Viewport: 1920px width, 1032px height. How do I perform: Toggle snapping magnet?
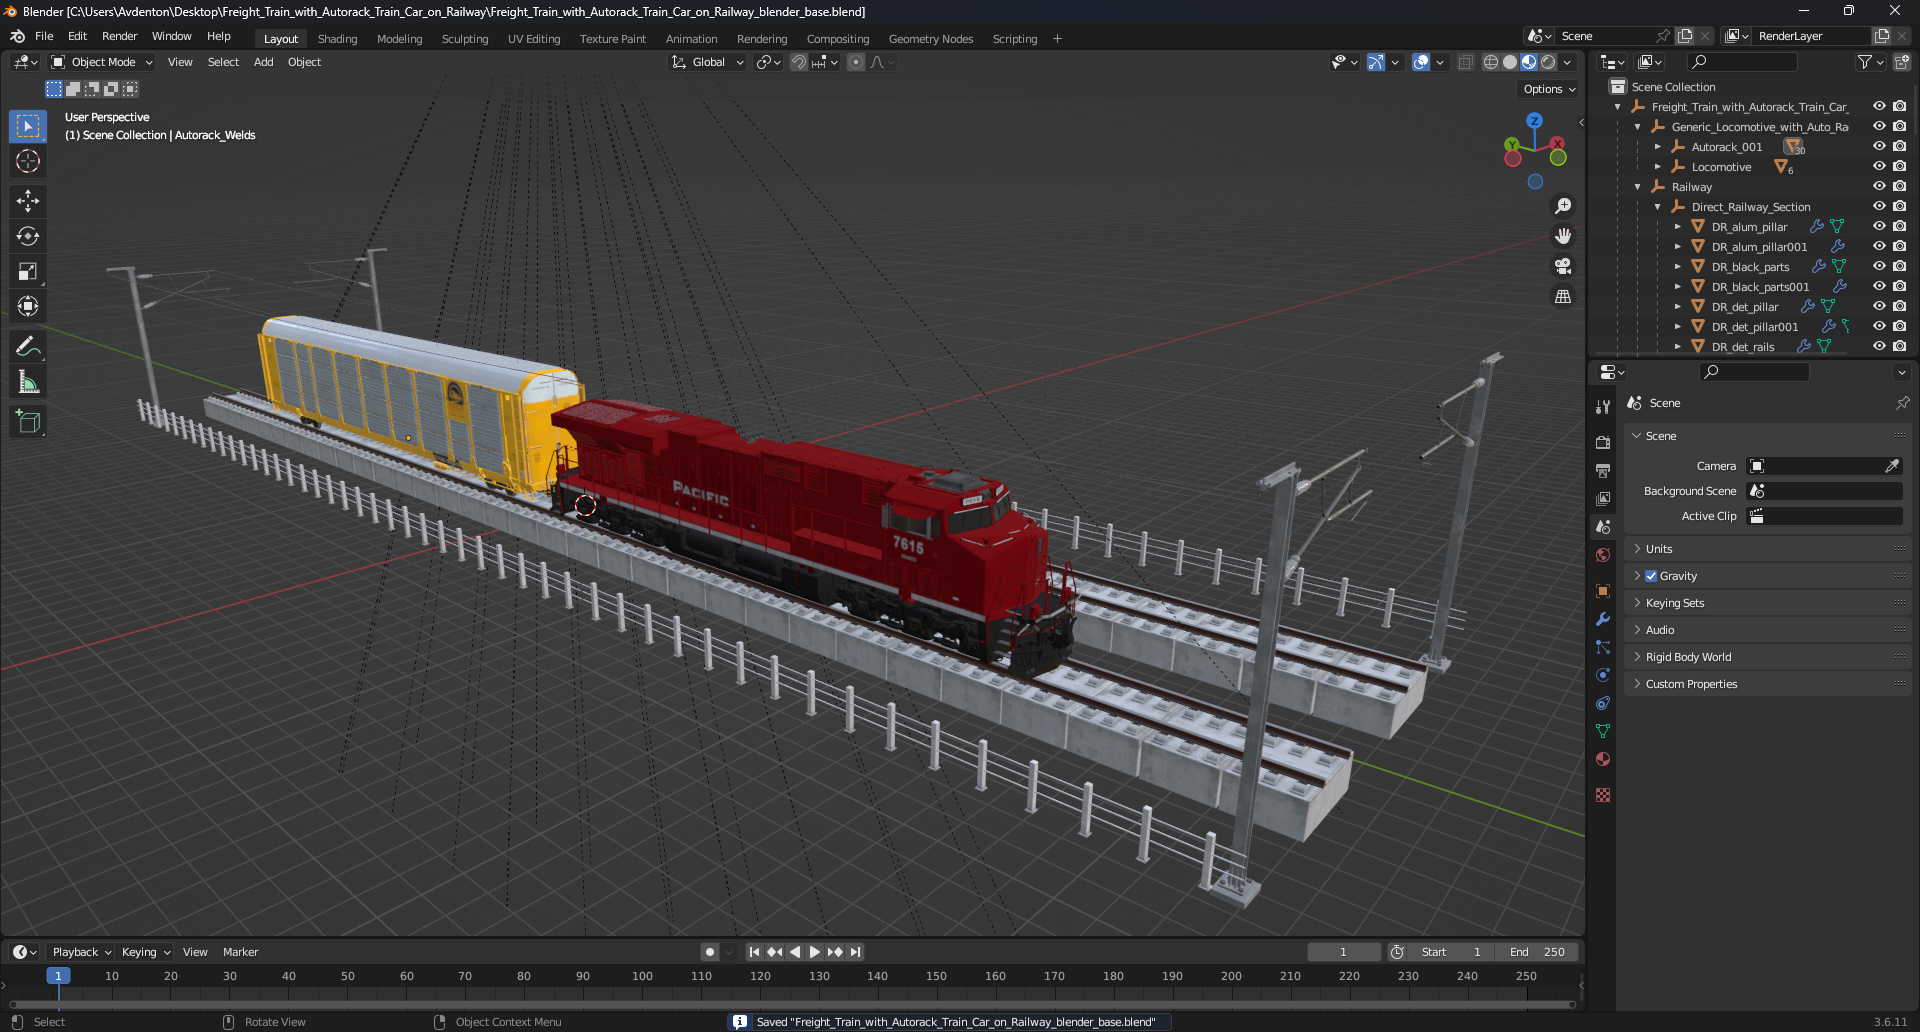point(799,62)
